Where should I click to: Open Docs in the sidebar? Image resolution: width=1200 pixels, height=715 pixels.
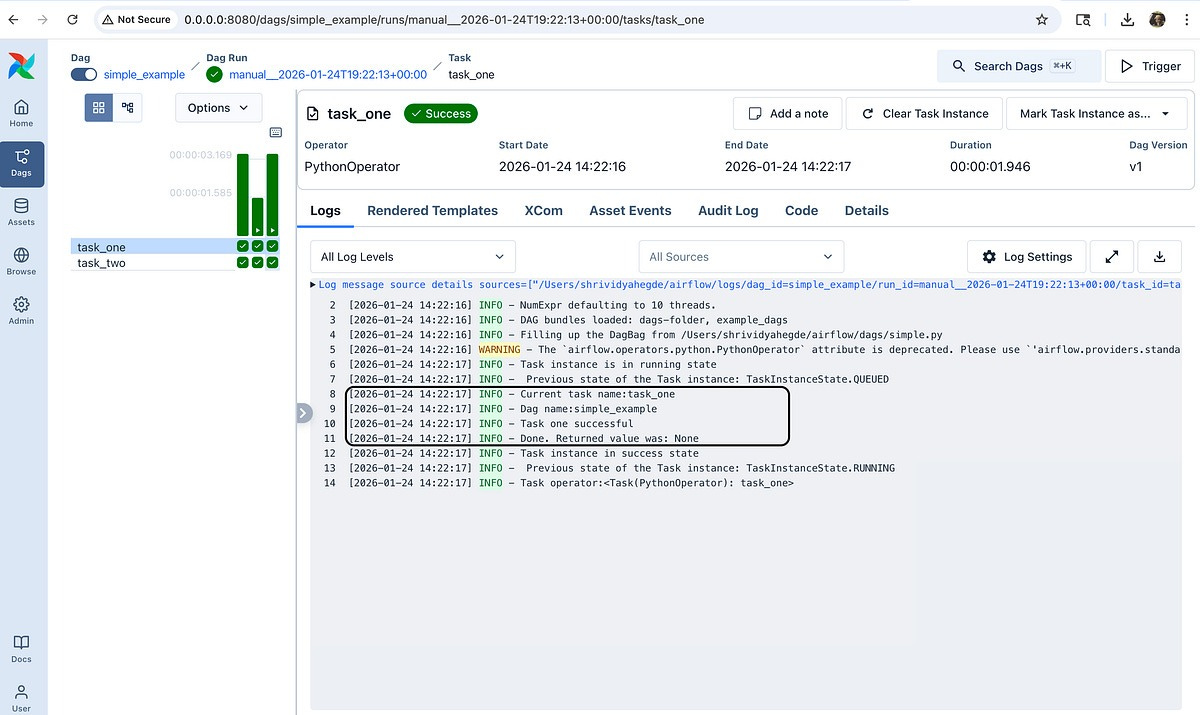(21, 648)
